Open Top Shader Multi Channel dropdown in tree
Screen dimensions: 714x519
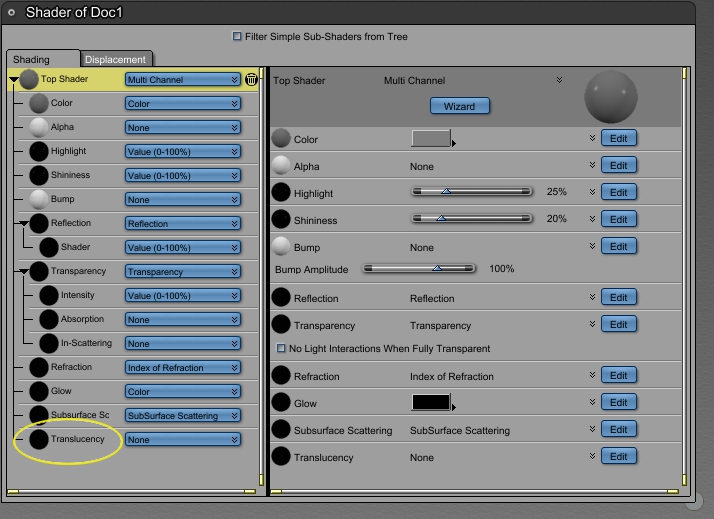tap(183, 80)
